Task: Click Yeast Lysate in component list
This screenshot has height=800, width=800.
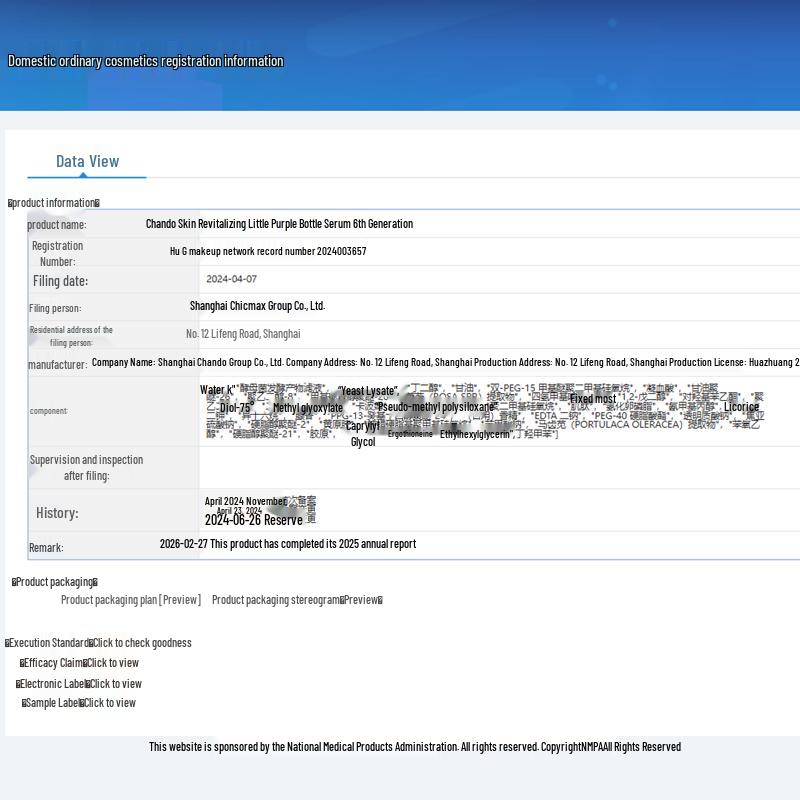Action: [367, 391]
